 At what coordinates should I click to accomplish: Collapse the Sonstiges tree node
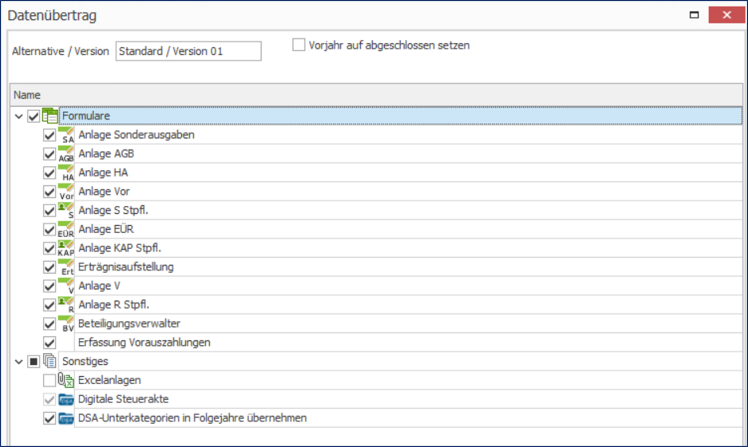(x=19, y=362)
